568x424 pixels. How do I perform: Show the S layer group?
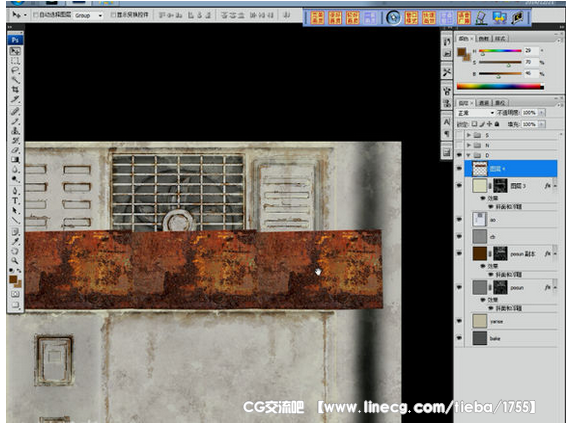(x=459, y=135)
